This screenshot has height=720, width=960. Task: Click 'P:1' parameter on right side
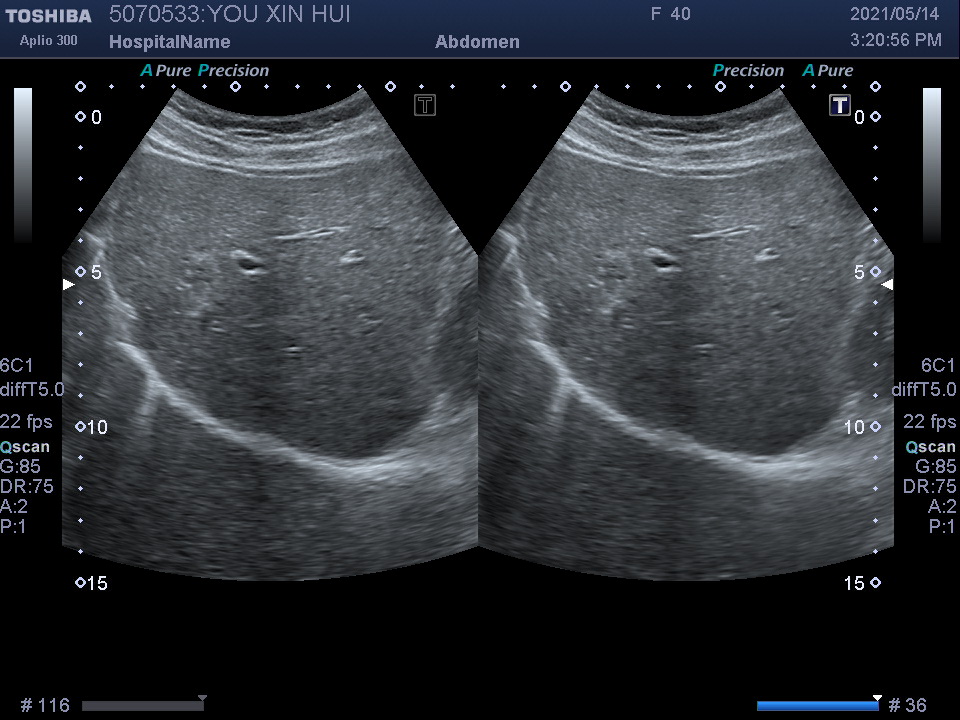point(943,526)
